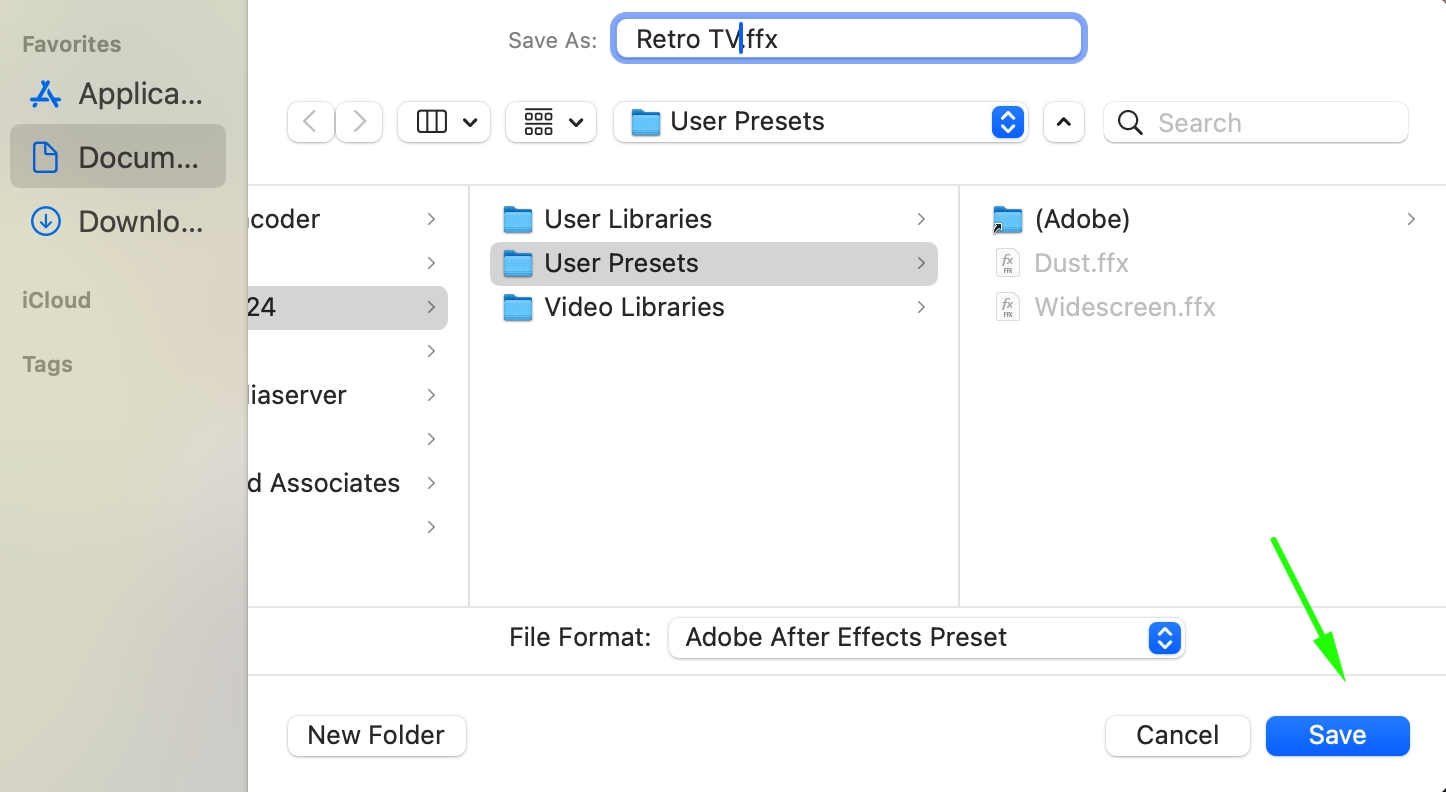
Task: Create a New Folder
Action: pos(376,736)
